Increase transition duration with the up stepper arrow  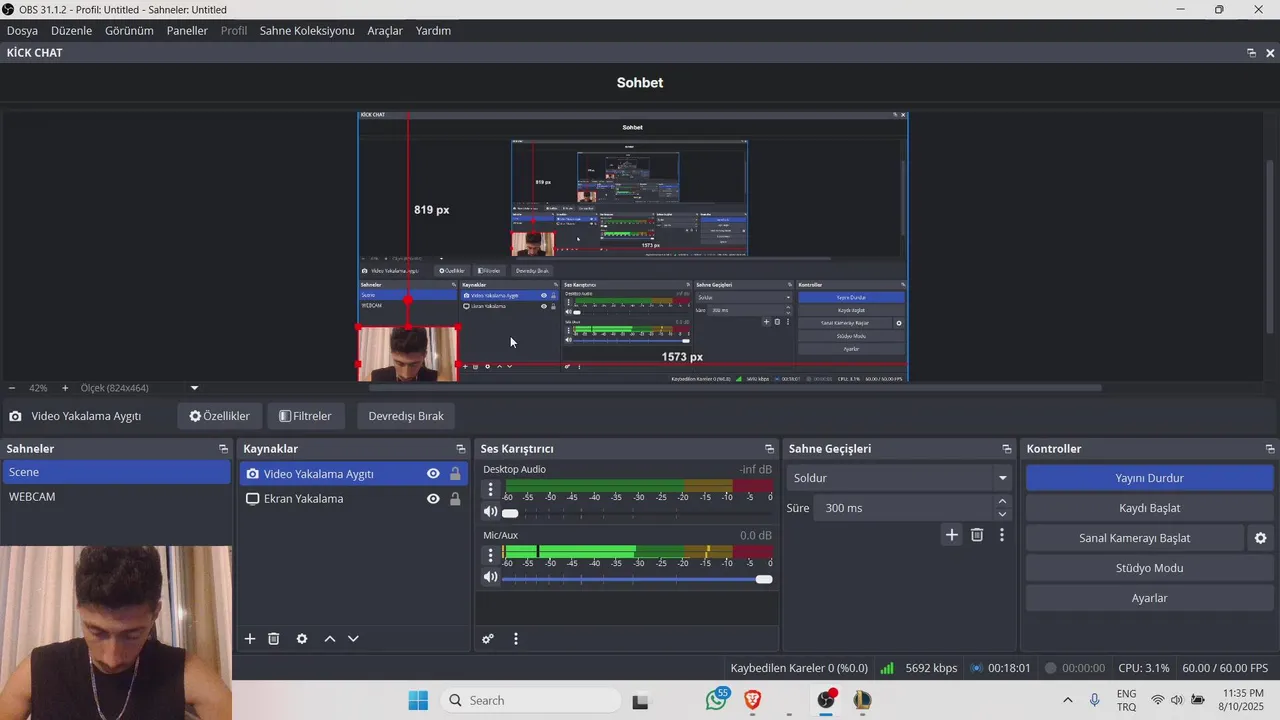click(x=1002, y=501)
